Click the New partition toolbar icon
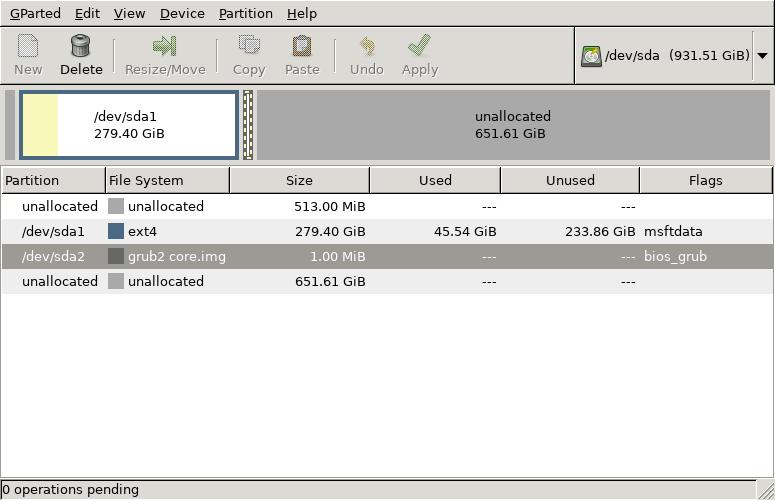Image resolution: width=775 pixels, height=500 pixels. (x=28, y=46)
